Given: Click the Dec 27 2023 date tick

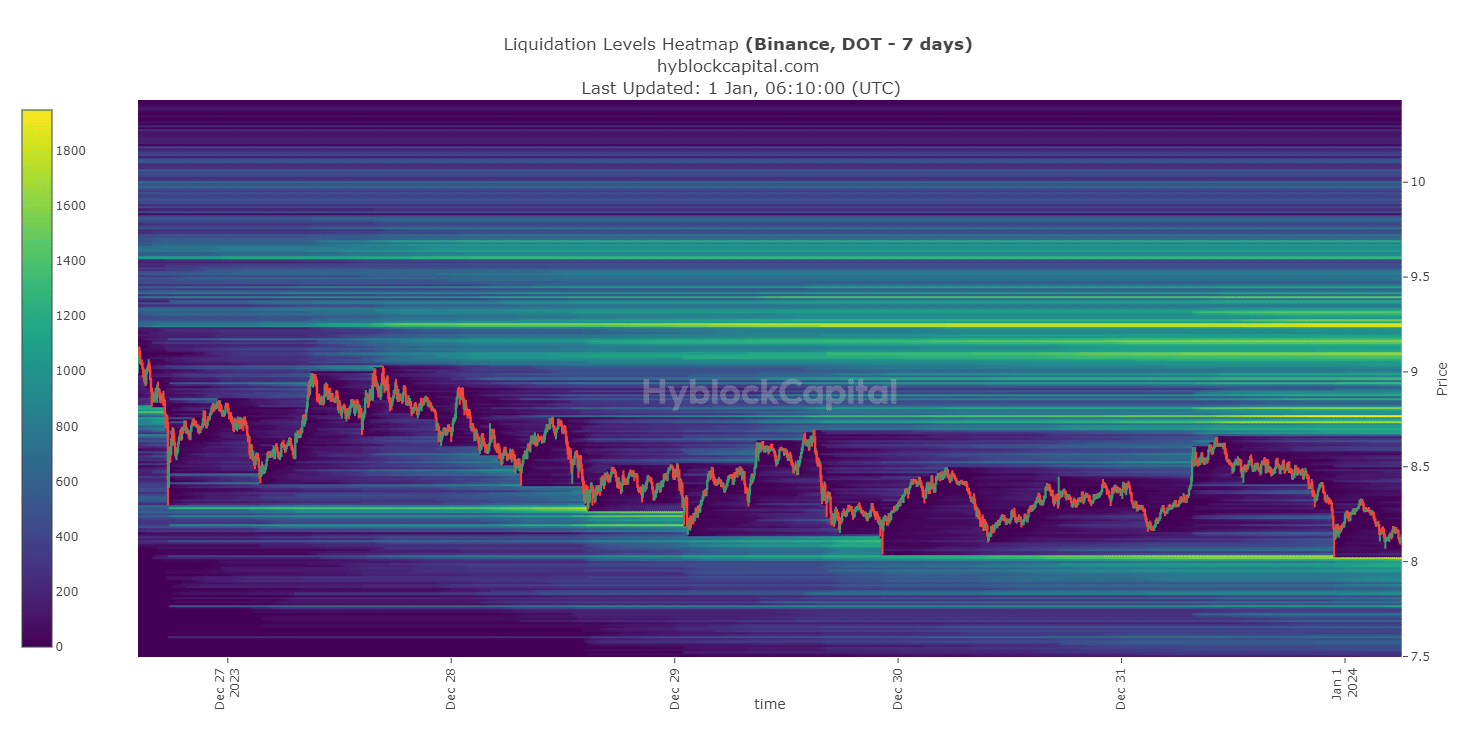Looking at the screenshot, I should (x=228, y=688).
